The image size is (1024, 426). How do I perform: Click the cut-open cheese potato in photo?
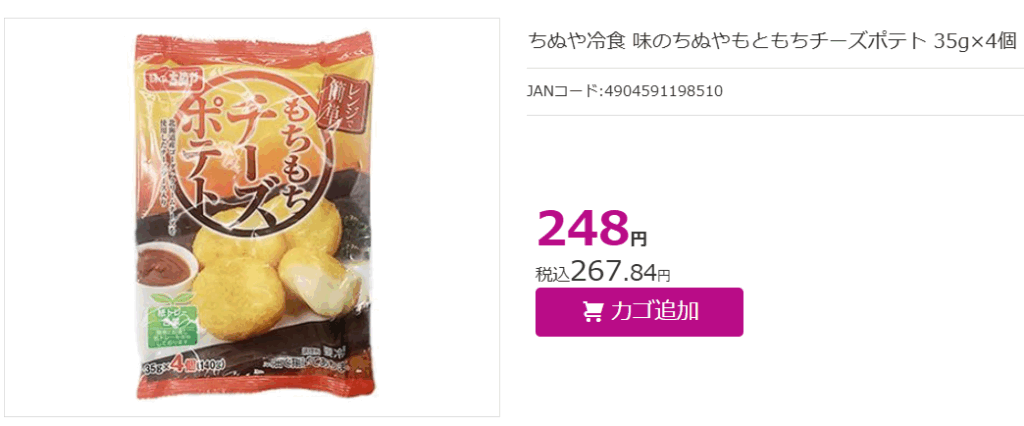(321, 280)
